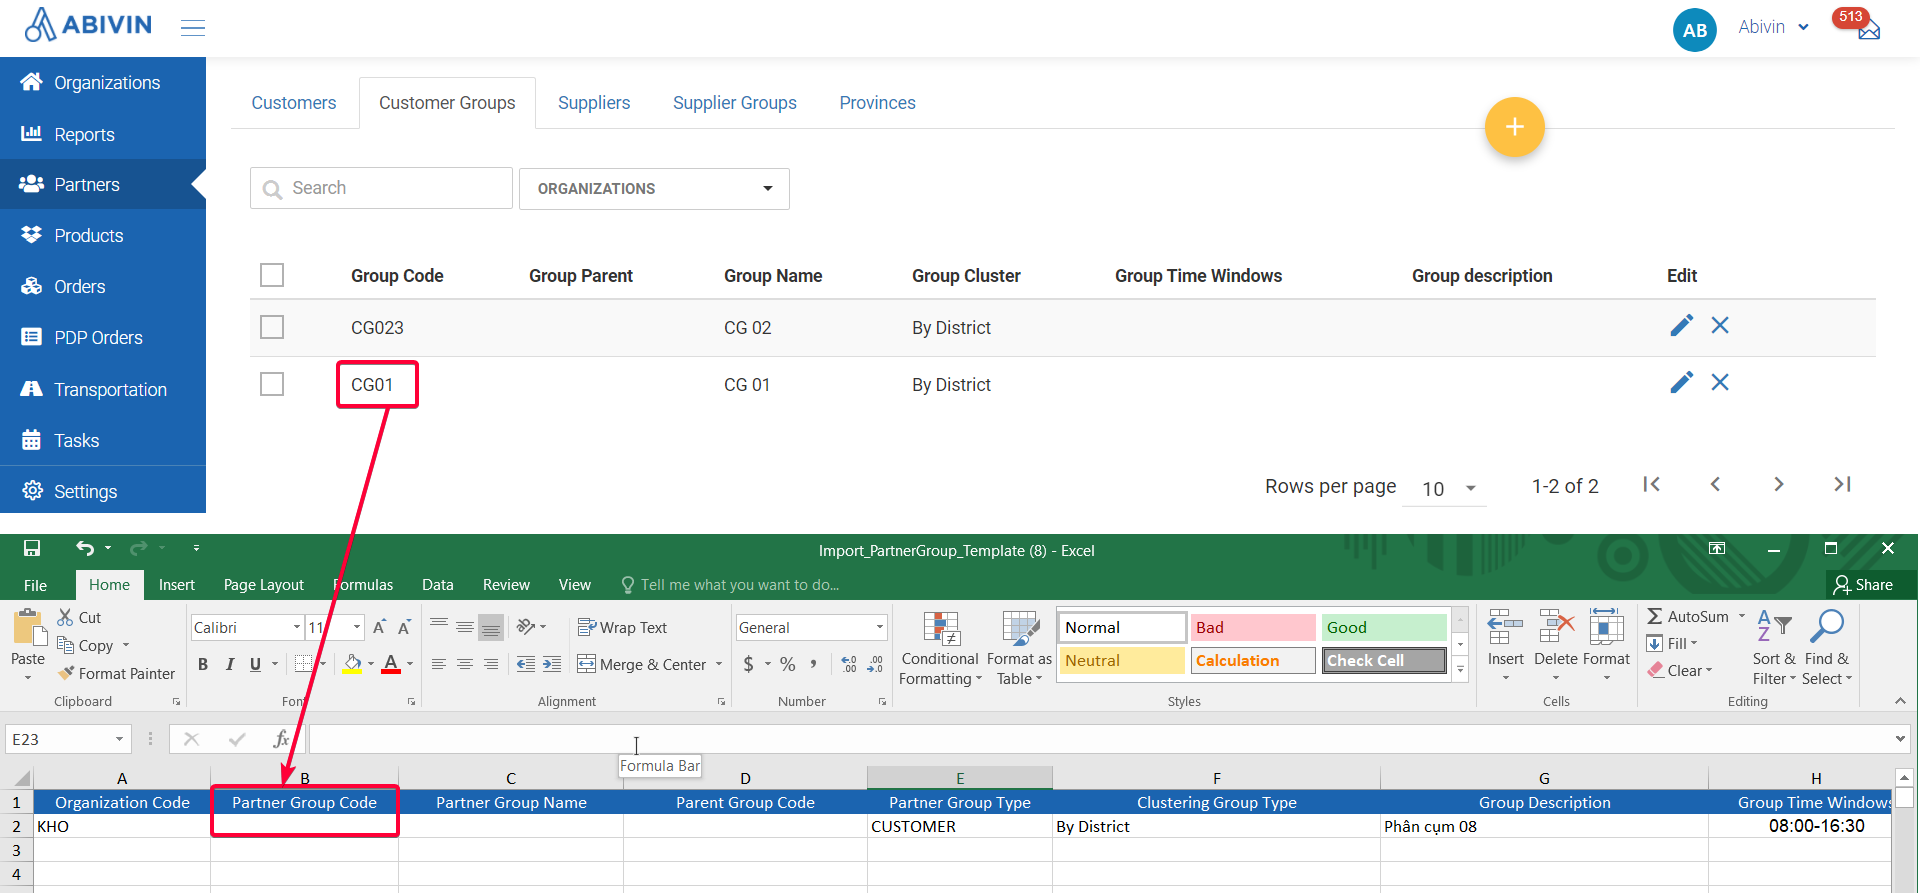This screenshot has width=1920, height=893.
Task: Toggle the select-all header checkbox
Action: [272, 275]
